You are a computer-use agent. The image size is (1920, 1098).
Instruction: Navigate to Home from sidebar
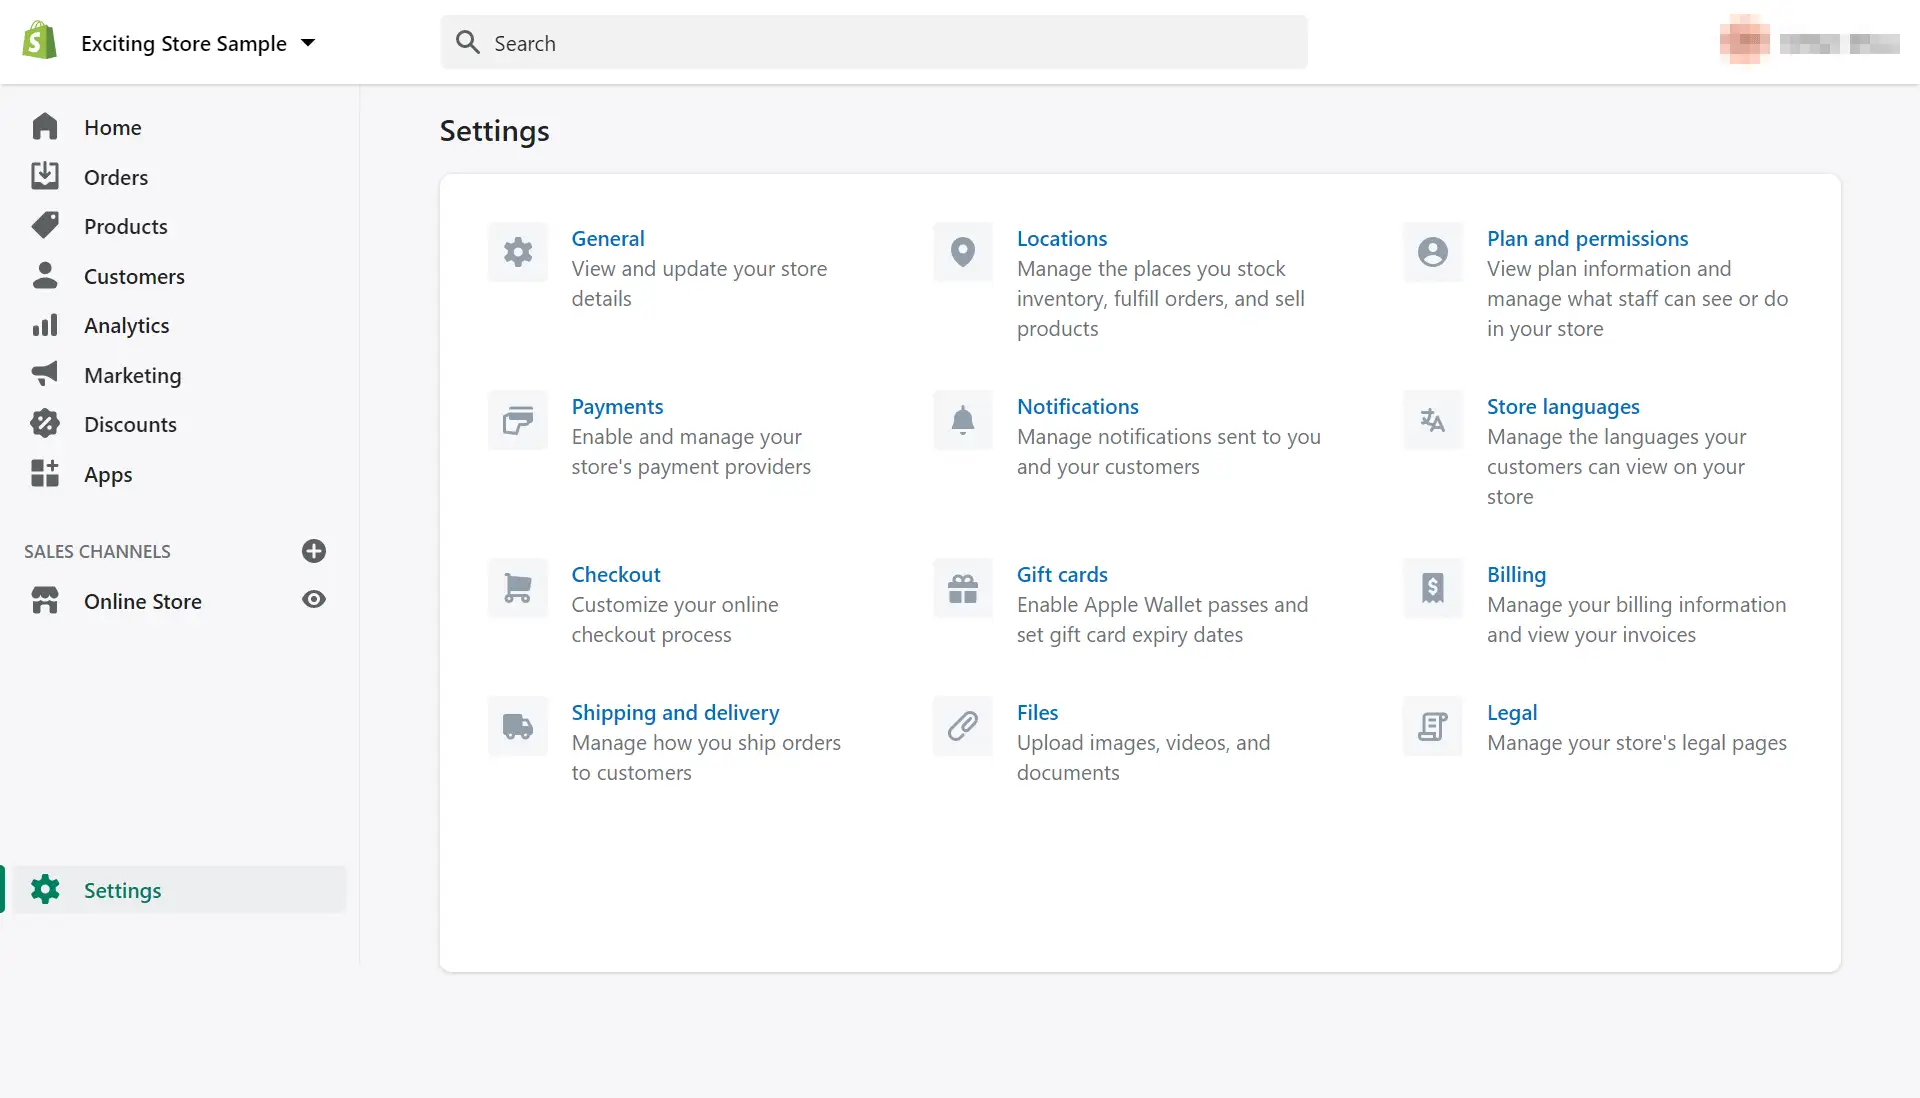[112, 127]
